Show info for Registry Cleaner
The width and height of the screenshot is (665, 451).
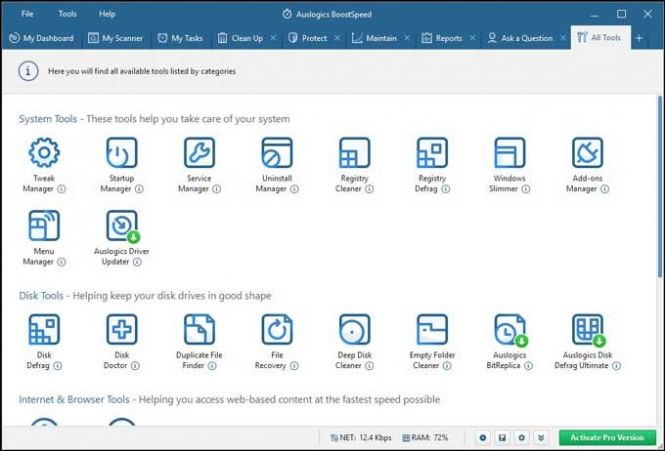point(369,189)
